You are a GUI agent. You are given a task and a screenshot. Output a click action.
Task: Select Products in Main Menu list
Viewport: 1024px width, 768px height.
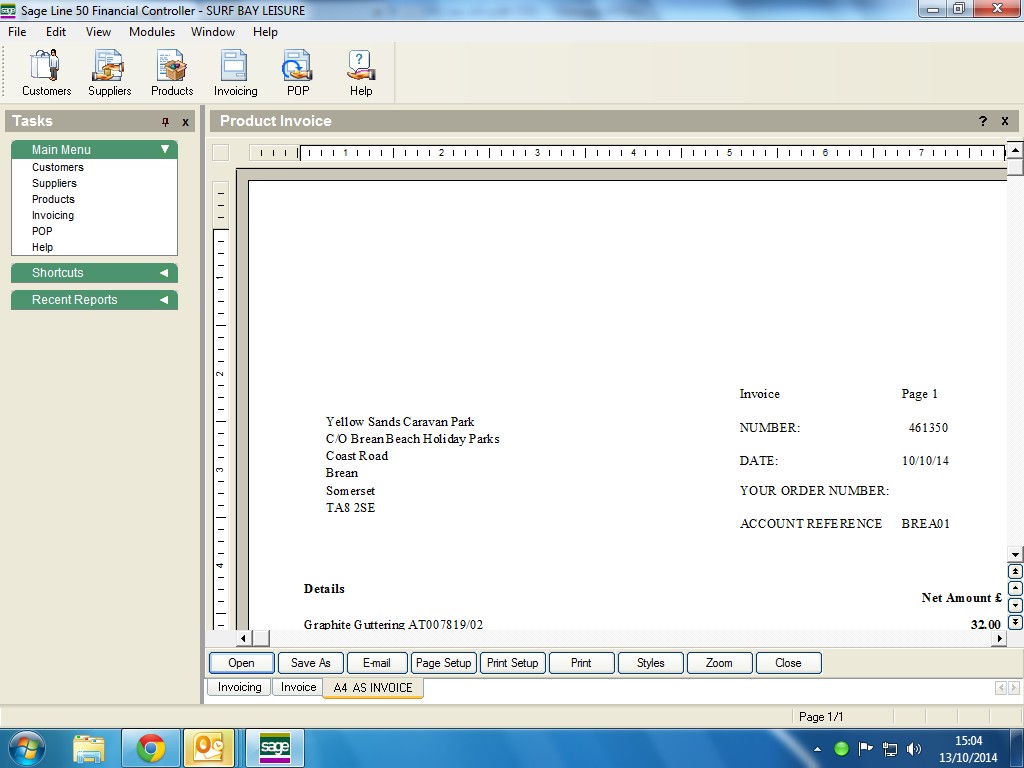click(x=53, y=199)
